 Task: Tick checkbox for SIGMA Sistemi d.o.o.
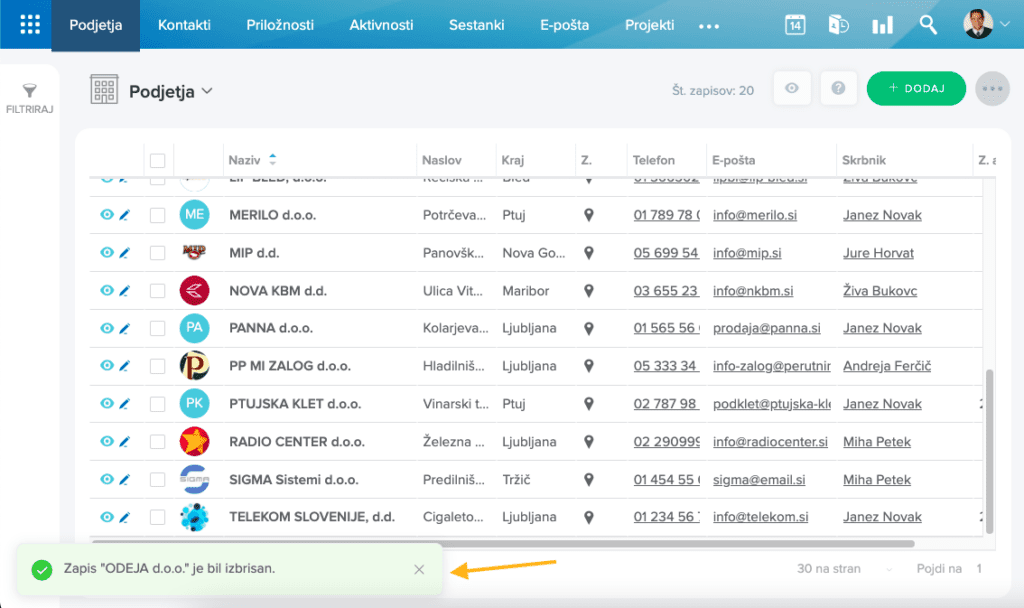tap(157, 480)
